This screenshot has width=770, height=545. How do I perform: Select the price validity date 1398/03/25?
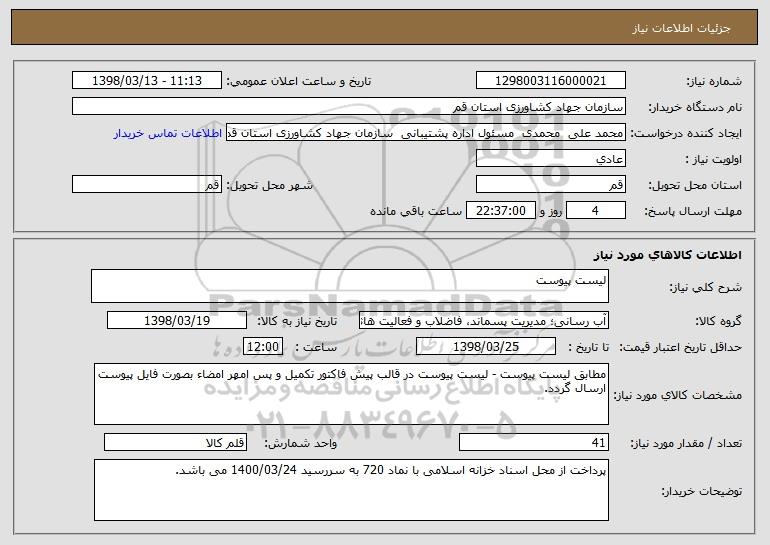tap(486, 347)
